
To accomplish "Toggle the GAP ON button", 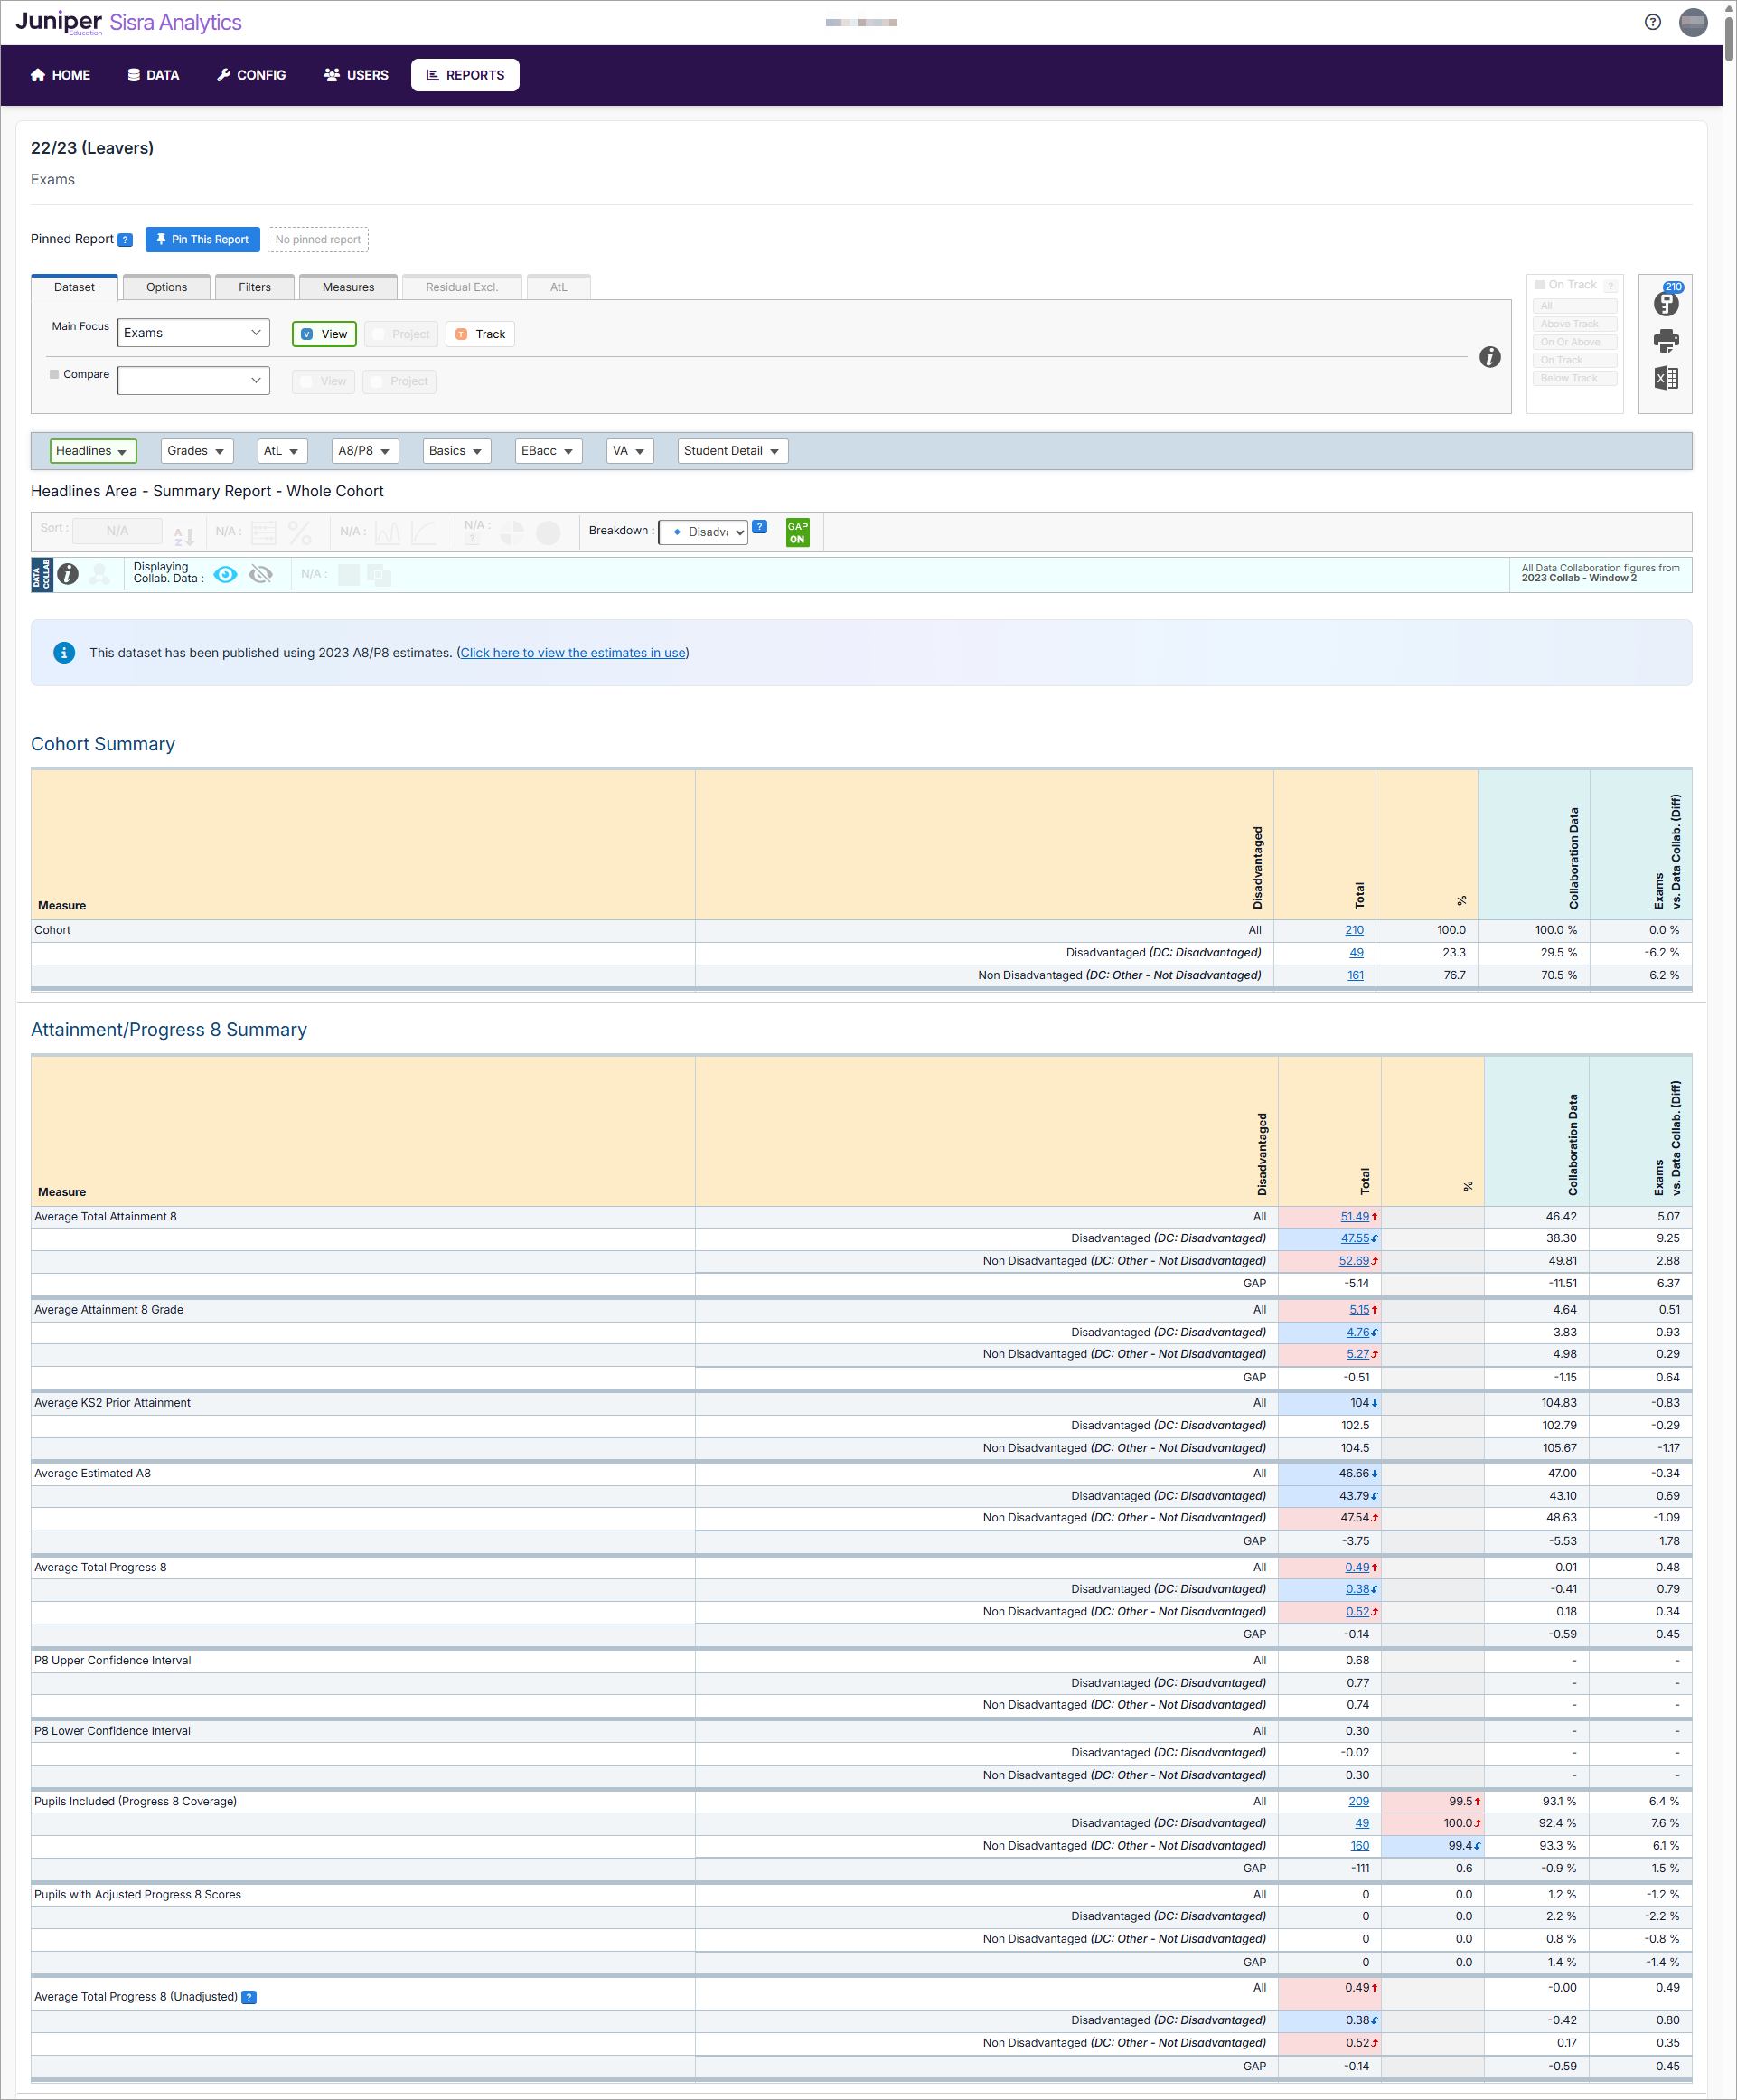I will point(797,532).
